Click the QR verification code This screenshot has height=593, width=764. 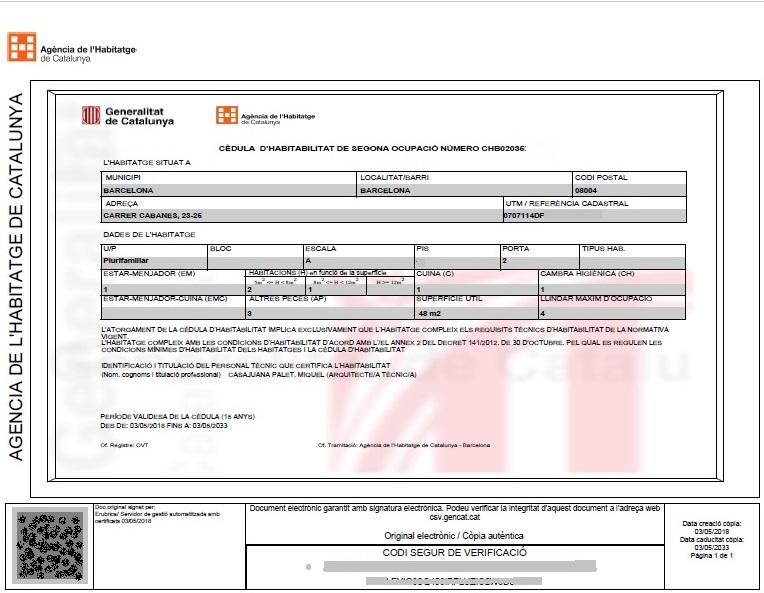[x=50, y=546]
